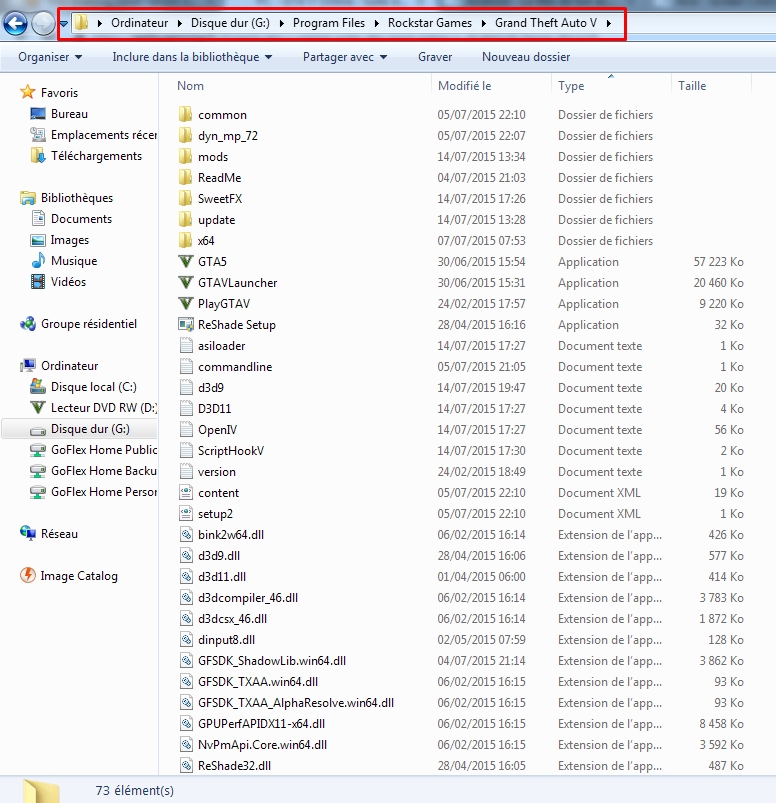This screenshot has height=803, width=776.
Task: Click the Graver toolbar button
Action: coord(435,57)
